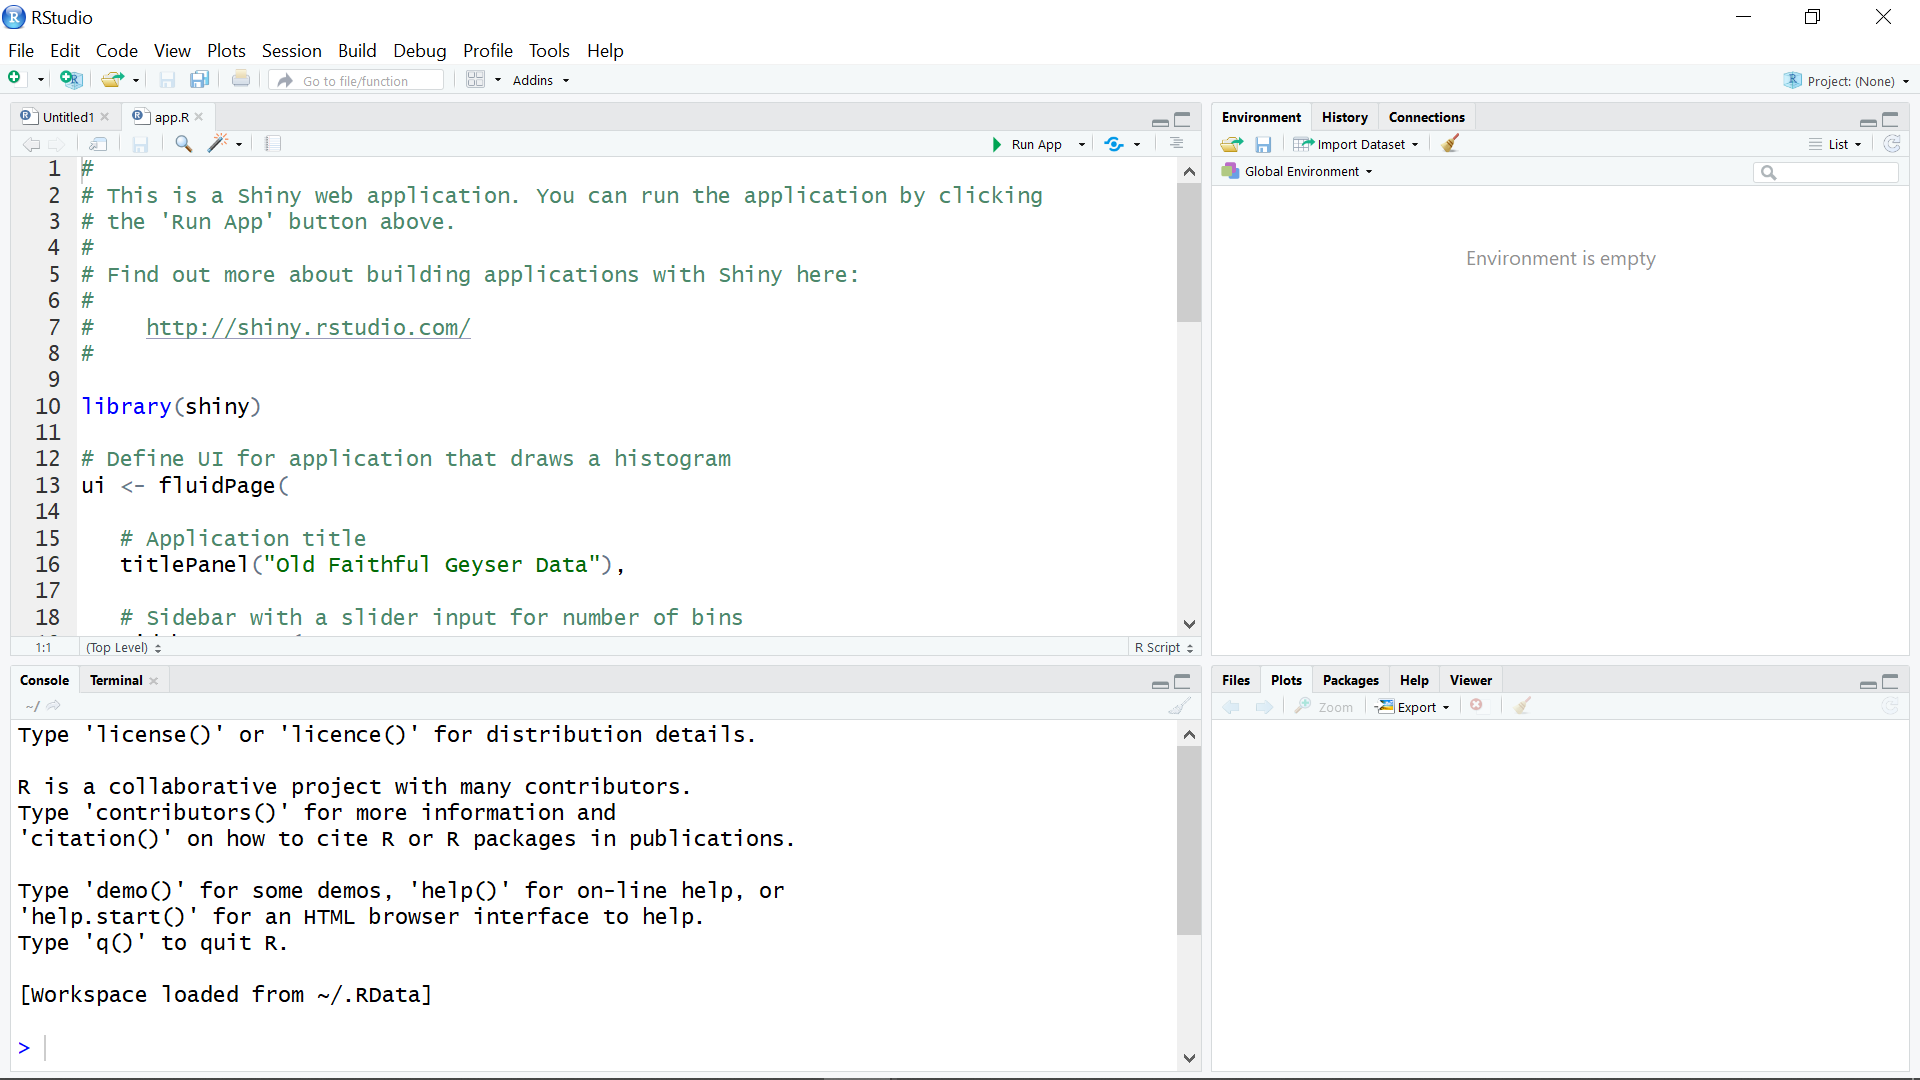
Task: Click the Clear Environment broom icon
Action: [1450, 144]
